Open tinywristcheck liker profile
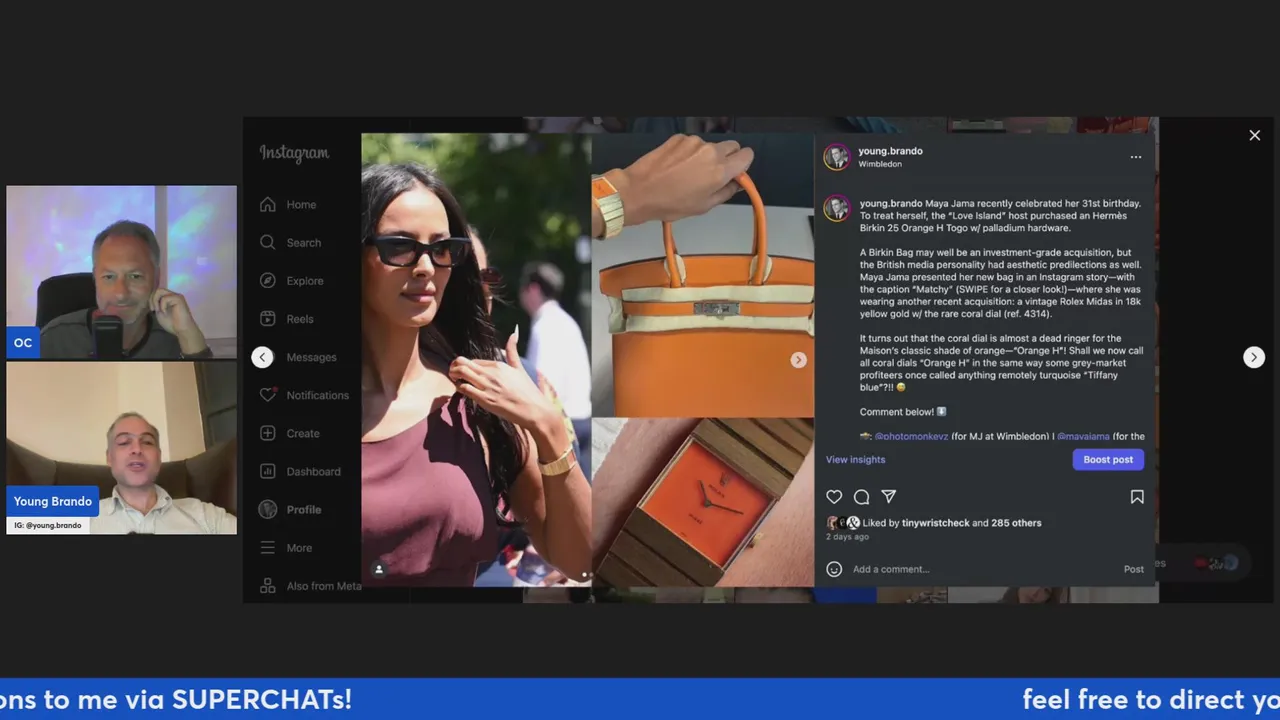The image size is (1280, 720). pos(935,523)
